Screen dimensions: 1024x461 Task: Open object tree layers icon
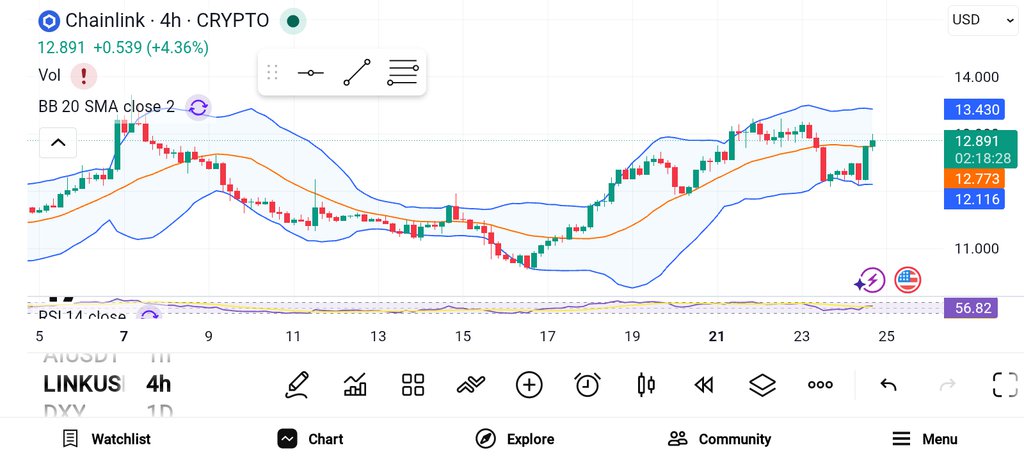click(x=762, y=385)
